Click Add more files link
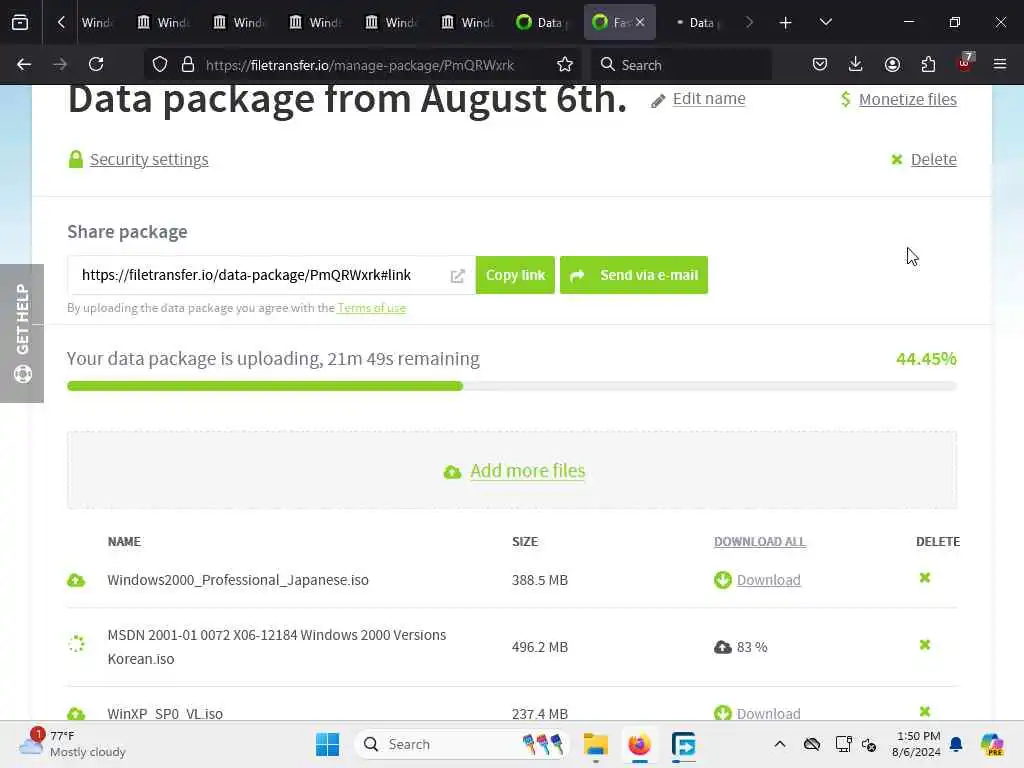The width and height of the screenshot is (1024, 768). tap(527, 470)
